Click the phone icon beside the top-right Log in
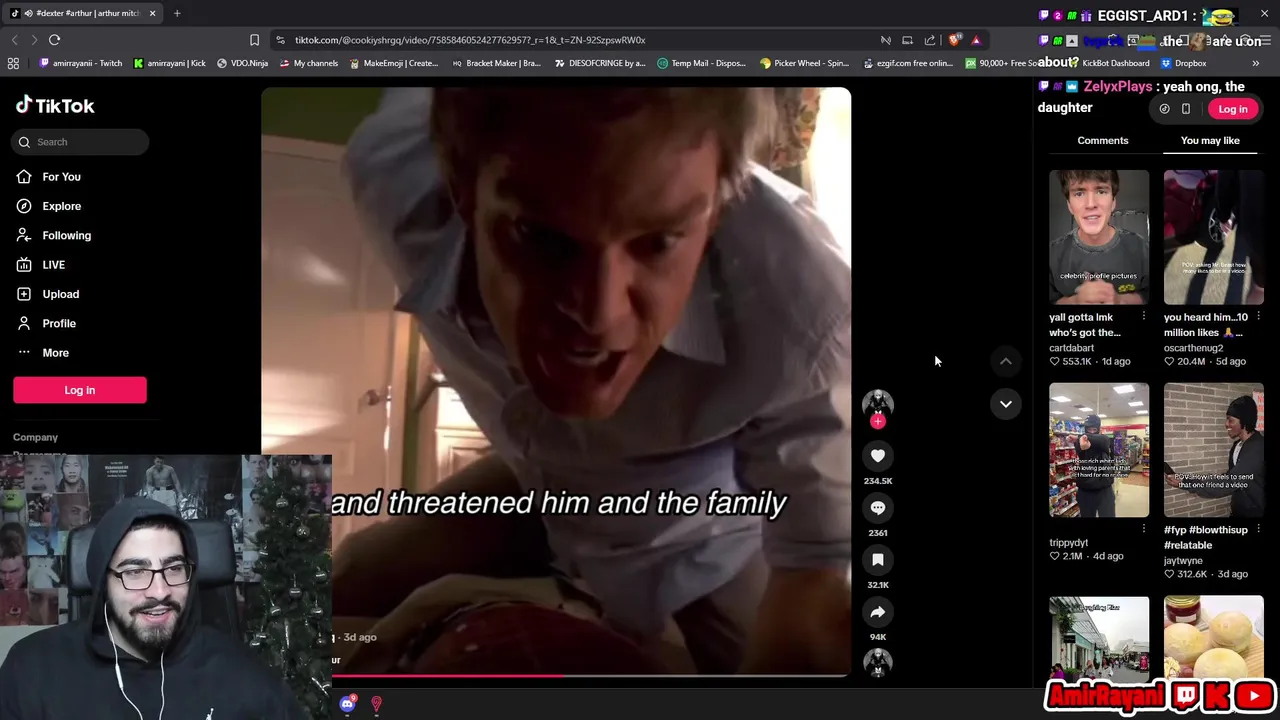Image resolution: width=1280 pixels, height=720 pixels. (1186, 109)
